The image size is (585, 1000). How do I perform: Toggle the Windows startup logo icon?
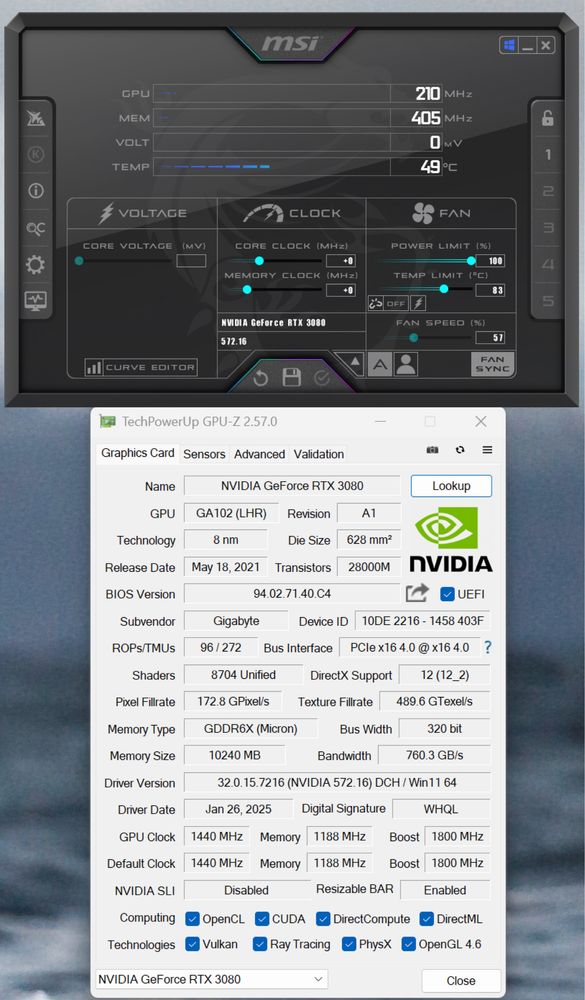(509, 45)
